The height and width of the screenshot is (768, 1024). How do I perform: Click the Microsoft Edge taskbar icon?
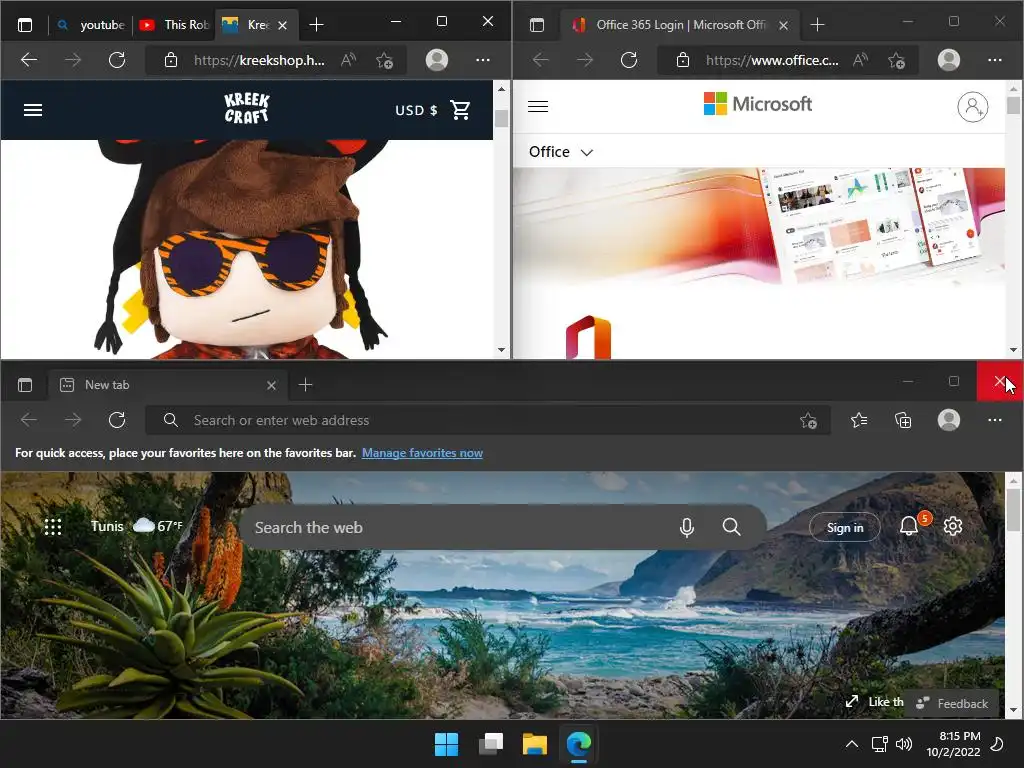pos(579,744)
